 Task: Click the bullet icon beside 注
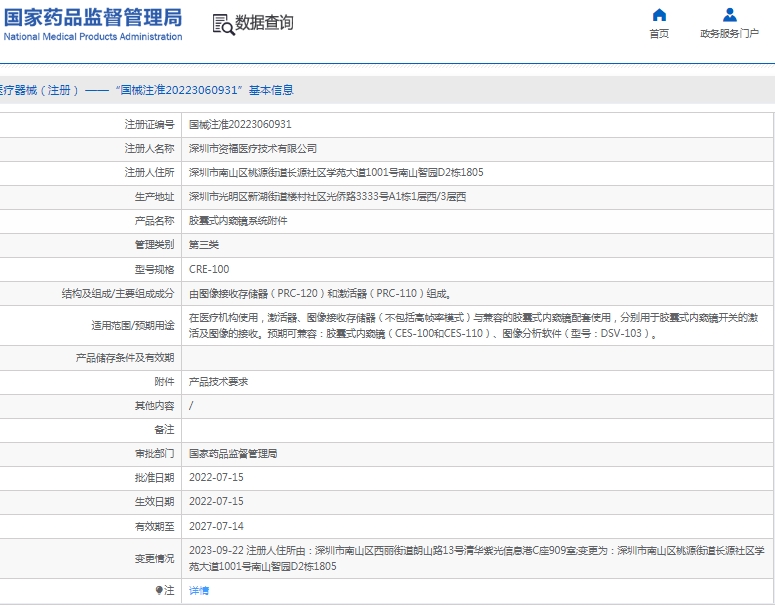coord(159,590)
